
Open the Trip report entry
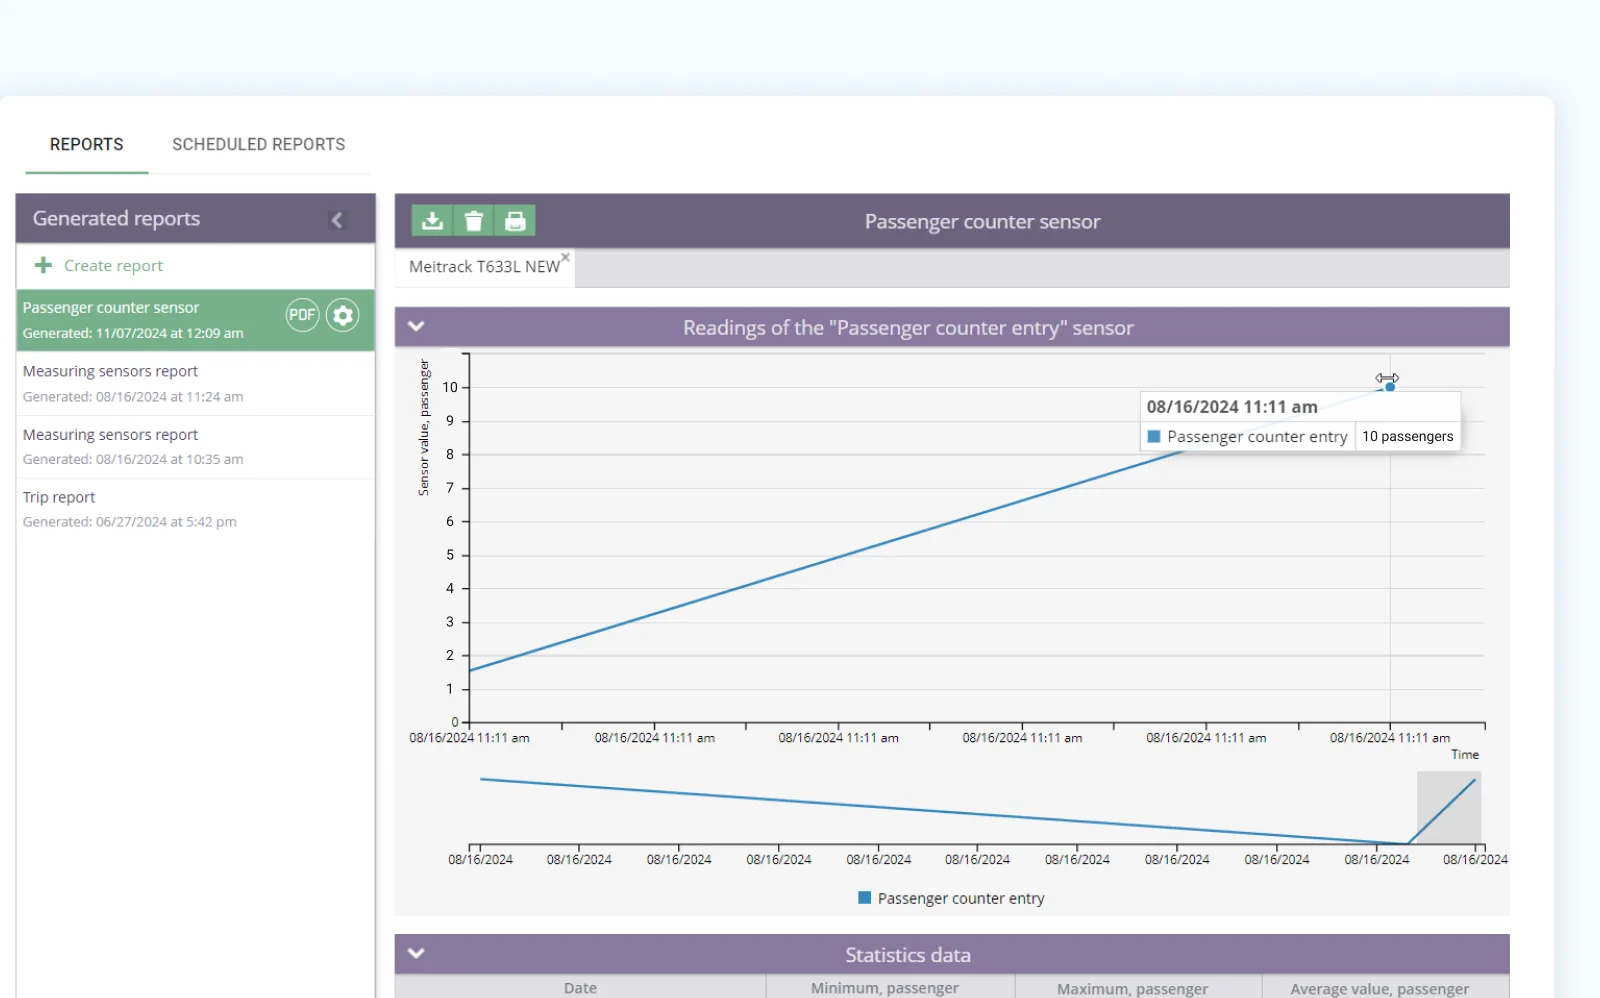pyautogui.click(x=195, y=509)
